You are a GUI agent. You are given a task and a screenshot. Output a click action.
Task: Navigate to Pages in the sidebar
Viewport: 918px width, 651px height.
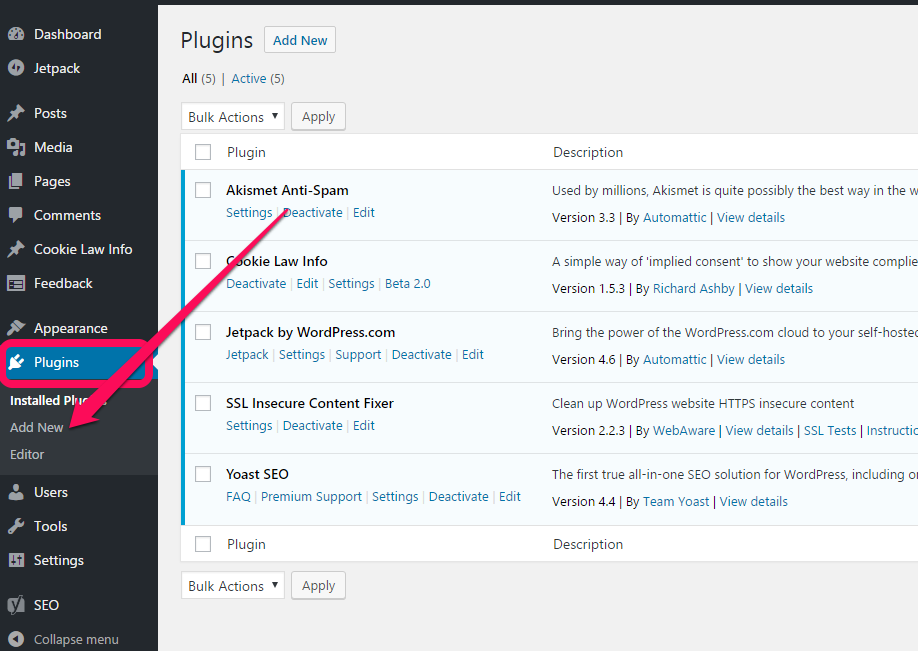(52, 181)
